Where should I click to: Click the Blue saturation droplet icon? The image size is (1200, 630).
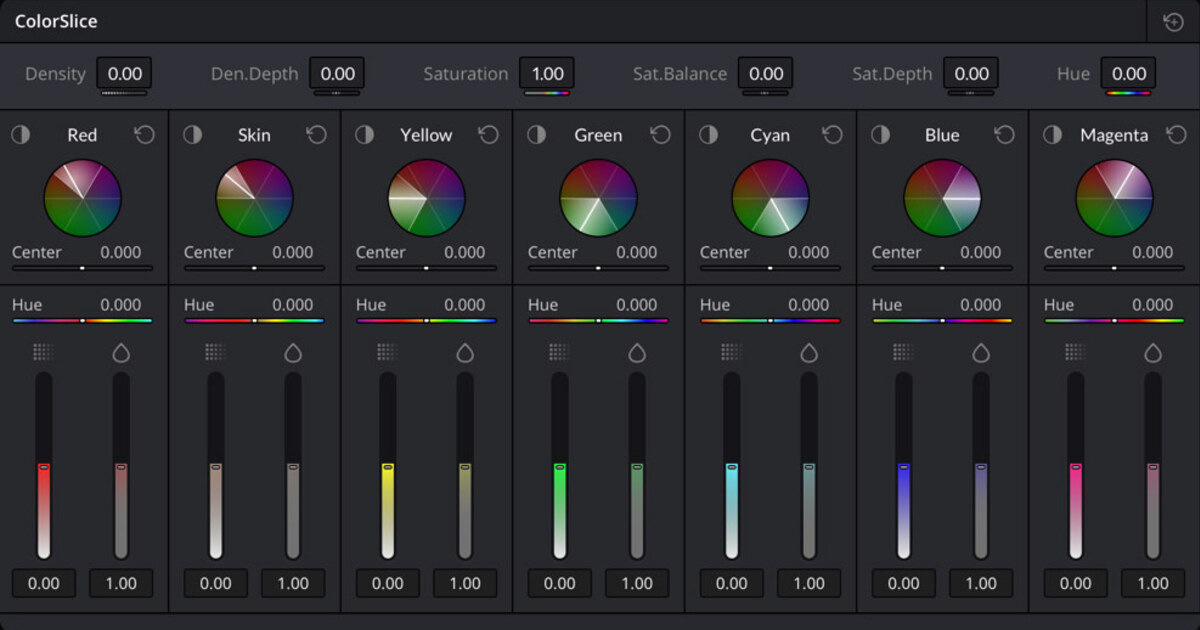pos(981,352)
